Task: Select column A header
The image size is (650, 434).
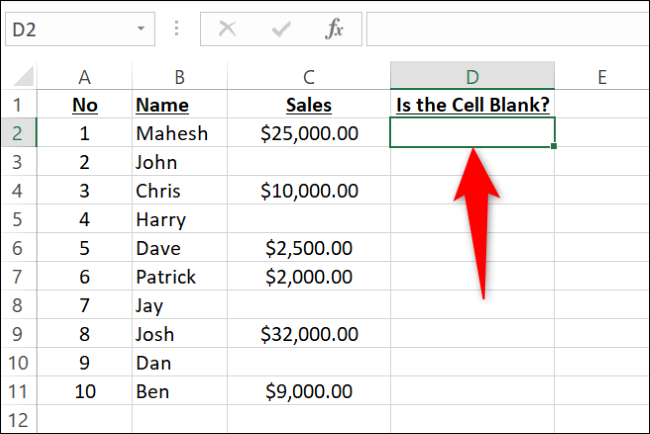Action: point(84,76)
